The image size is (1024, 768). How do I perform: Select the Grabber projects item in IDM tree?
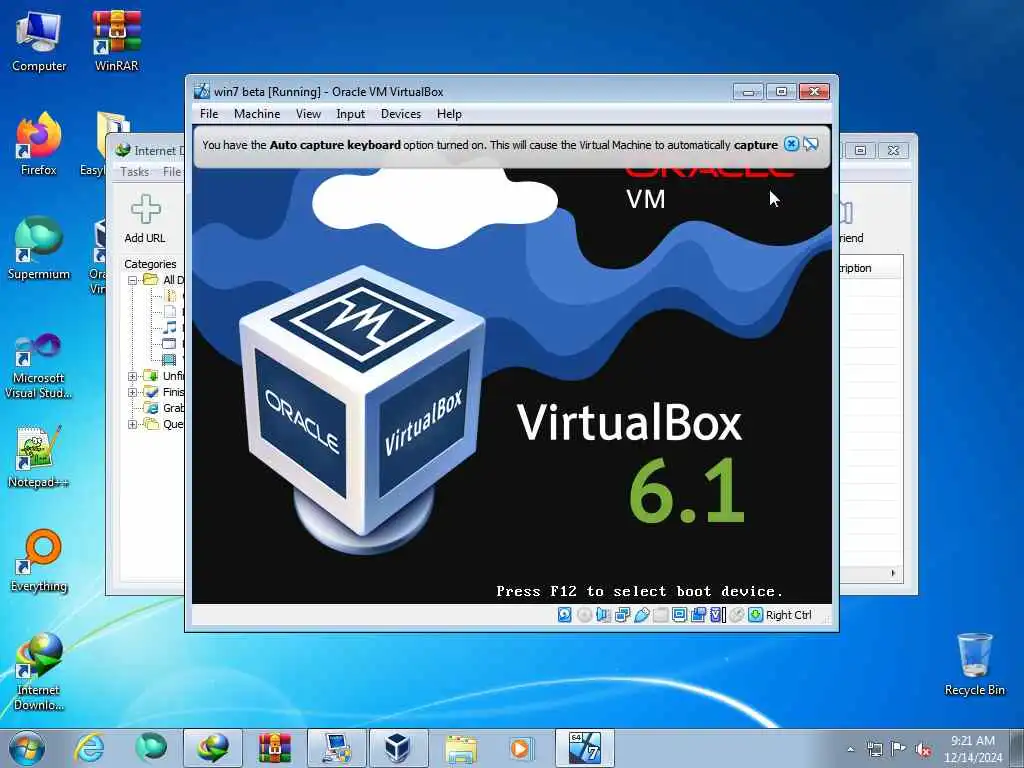[x=163, y=408]
